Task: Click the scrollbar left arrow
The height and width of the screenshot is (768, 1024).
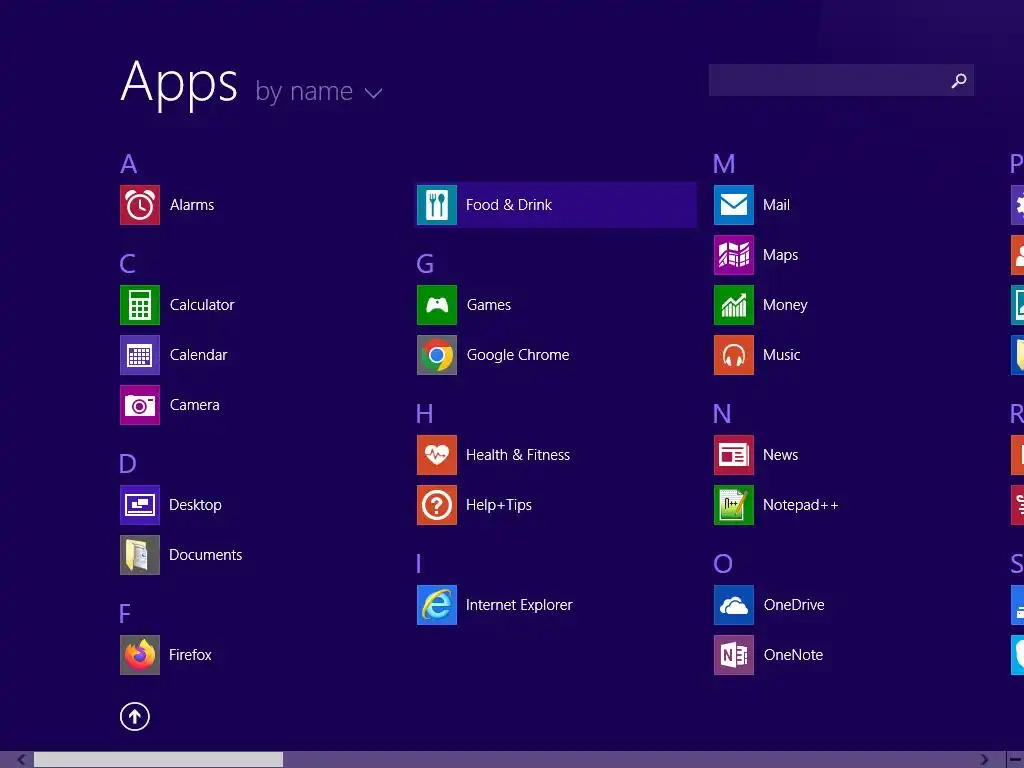Action: tap(21, 760)
